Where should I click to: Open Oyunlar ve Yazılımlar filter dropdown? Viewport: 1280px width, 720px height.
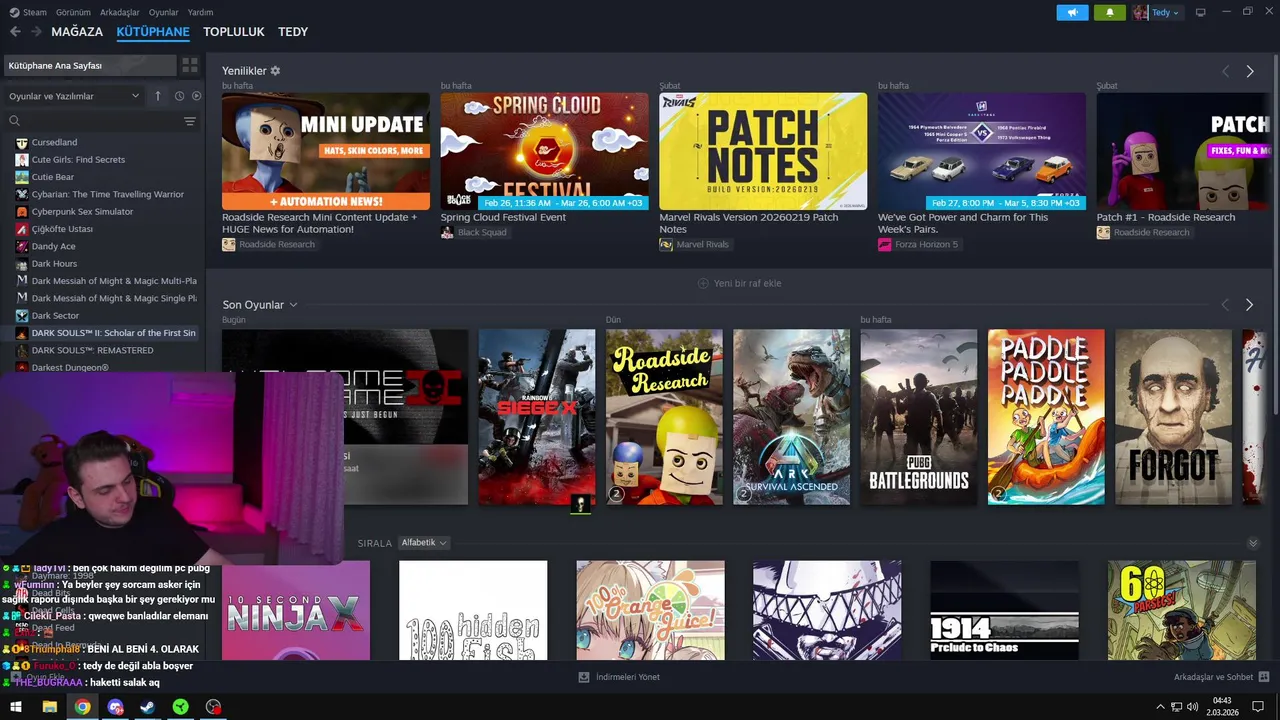coord(74,96)
